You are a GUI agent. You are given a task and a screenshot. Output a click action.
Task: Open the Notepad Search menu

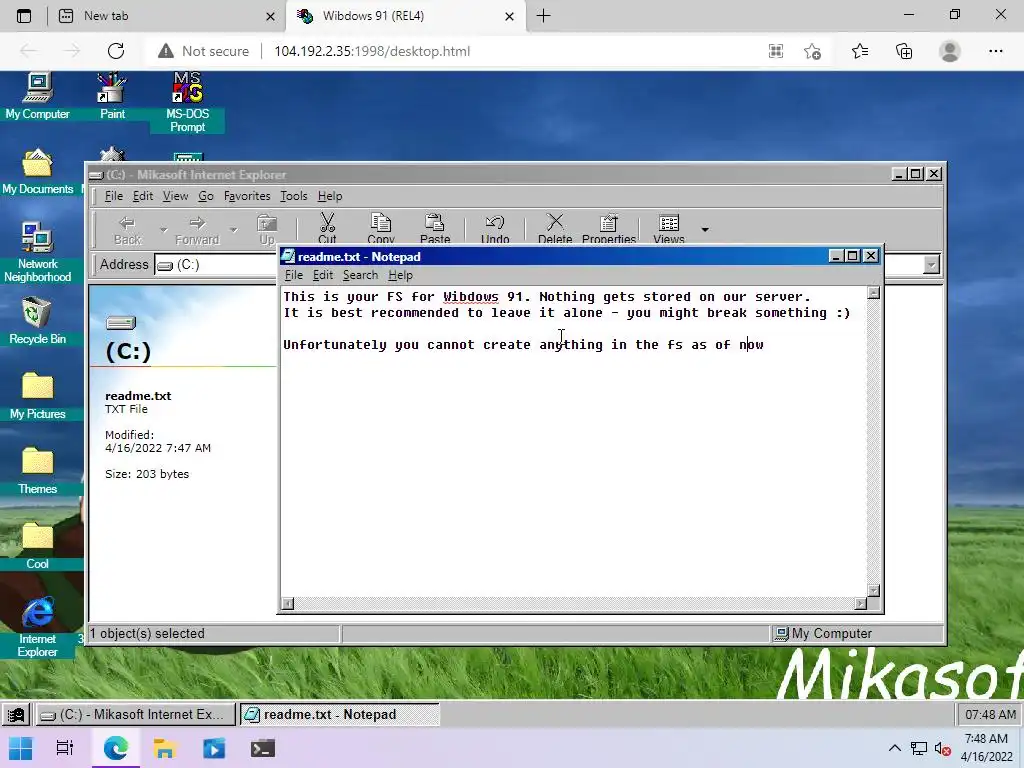tap(360, 275)
